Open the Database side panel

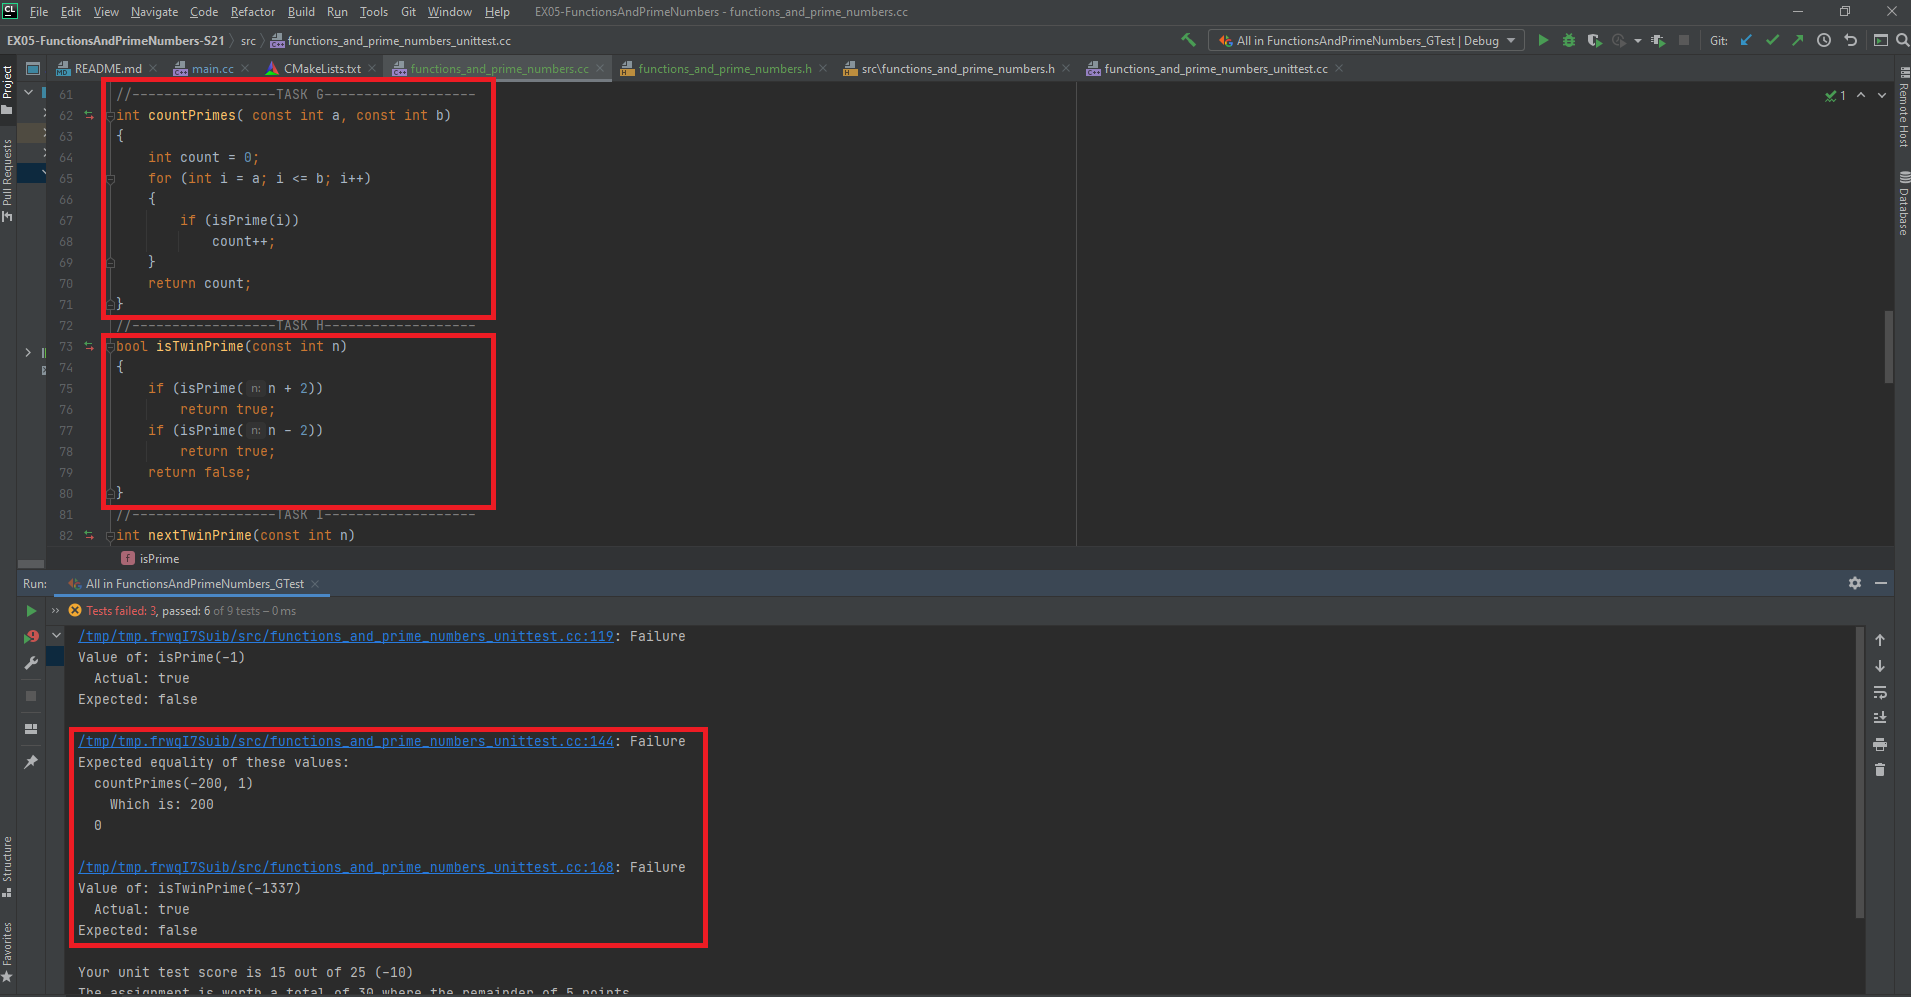click(x=1903, y=203)
